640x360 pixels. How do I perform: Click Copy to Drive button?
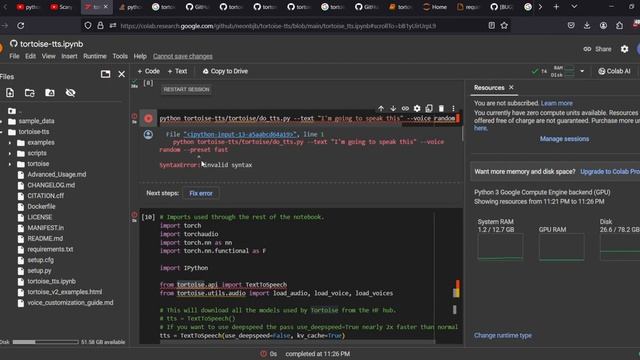(x=225, y=71)
